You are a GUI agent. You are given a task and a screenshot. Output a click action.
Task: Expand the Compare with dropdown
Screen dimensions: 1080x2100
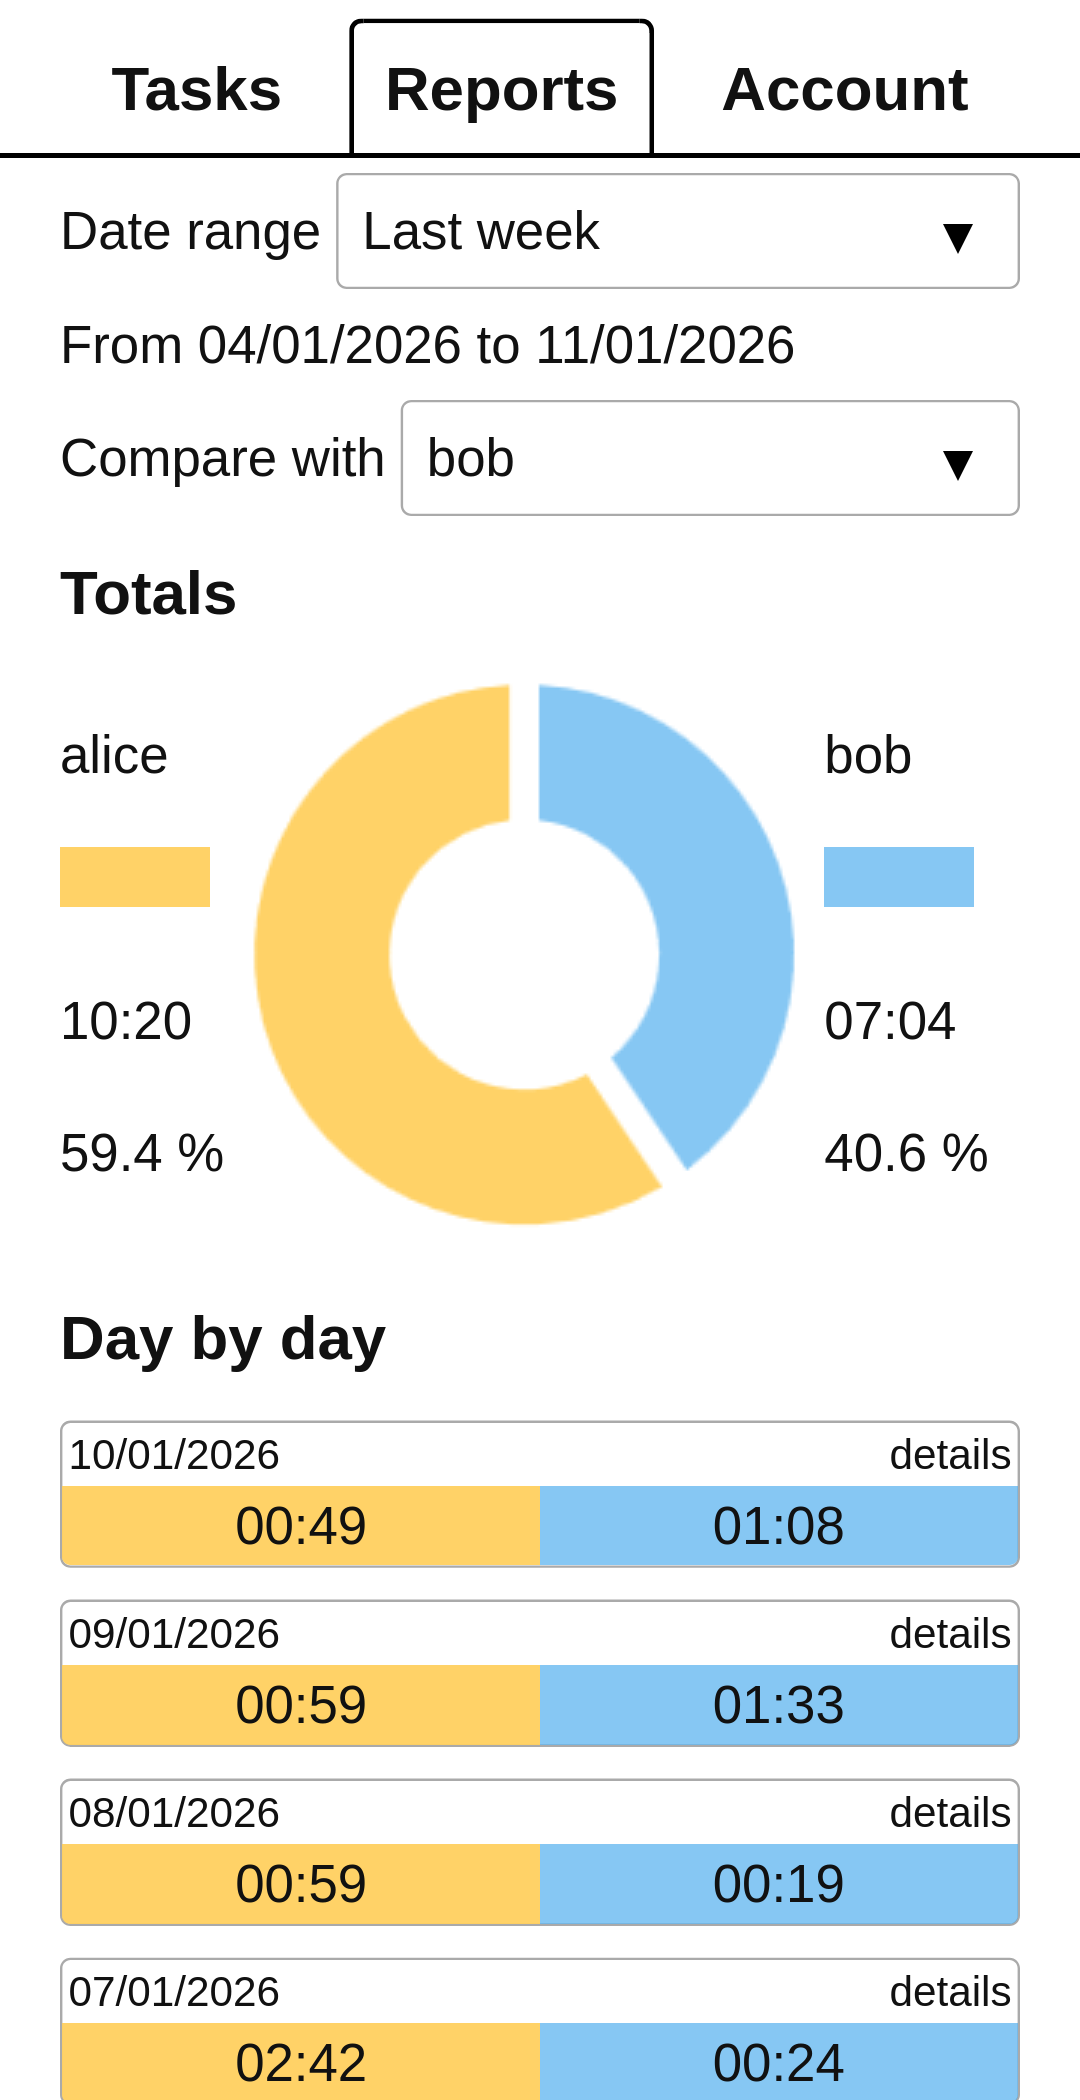coord(709,459)
